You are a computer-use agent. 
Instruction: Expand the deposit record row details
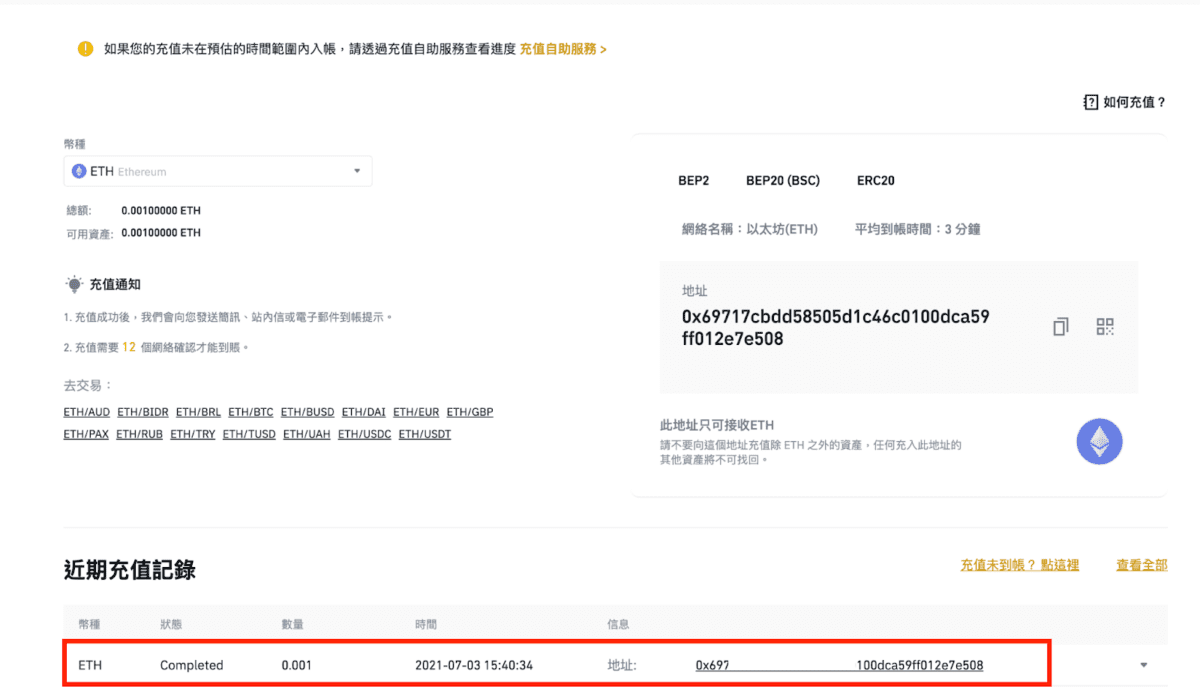[x=1142, y=664]
